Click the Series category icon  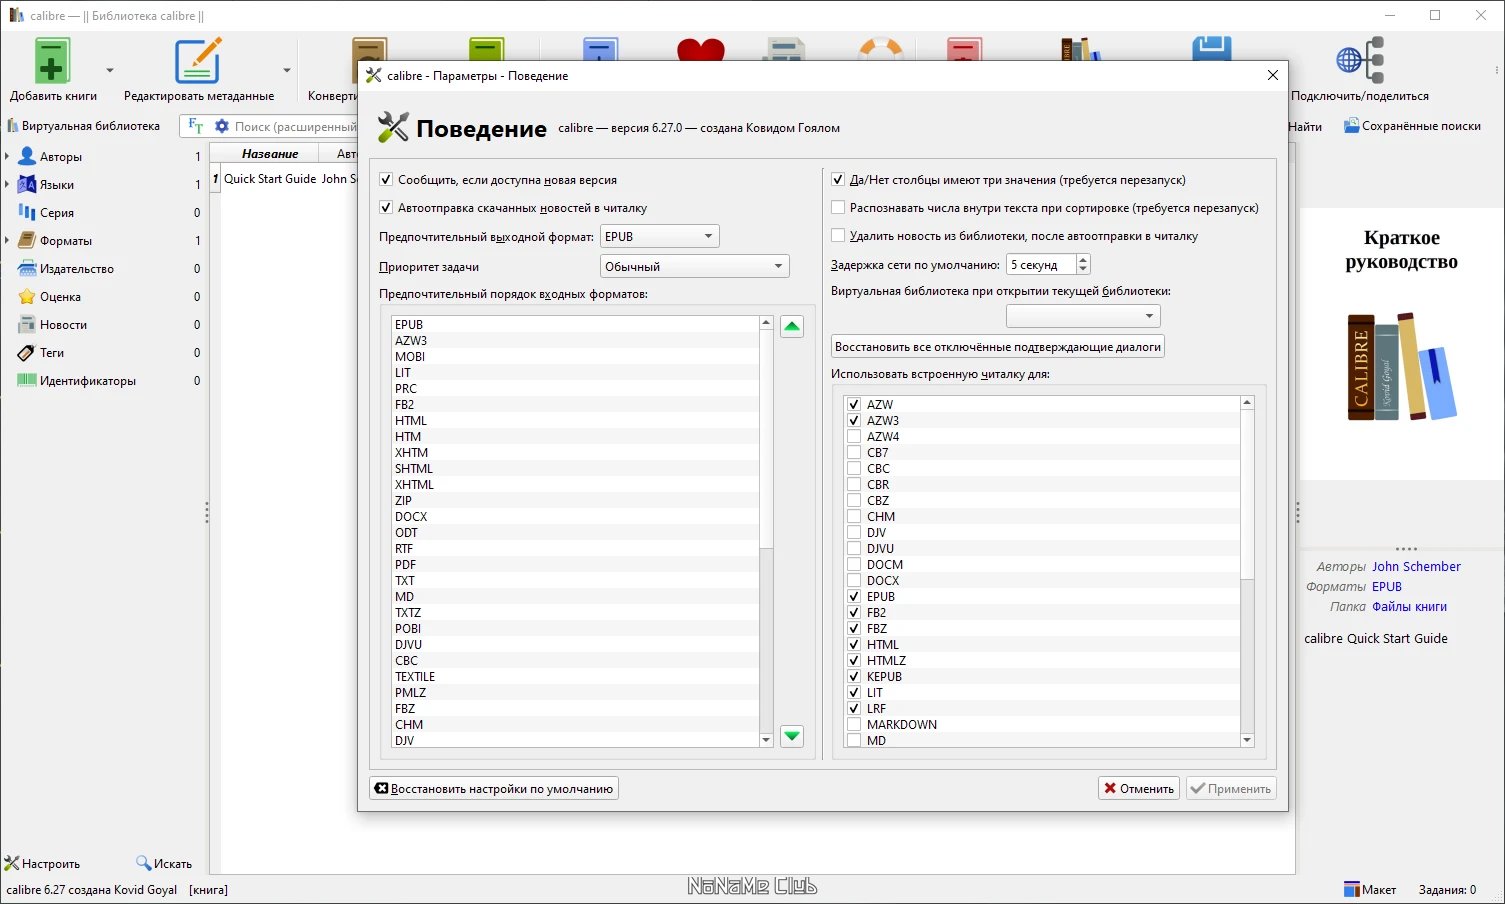(x=27, y=213)
